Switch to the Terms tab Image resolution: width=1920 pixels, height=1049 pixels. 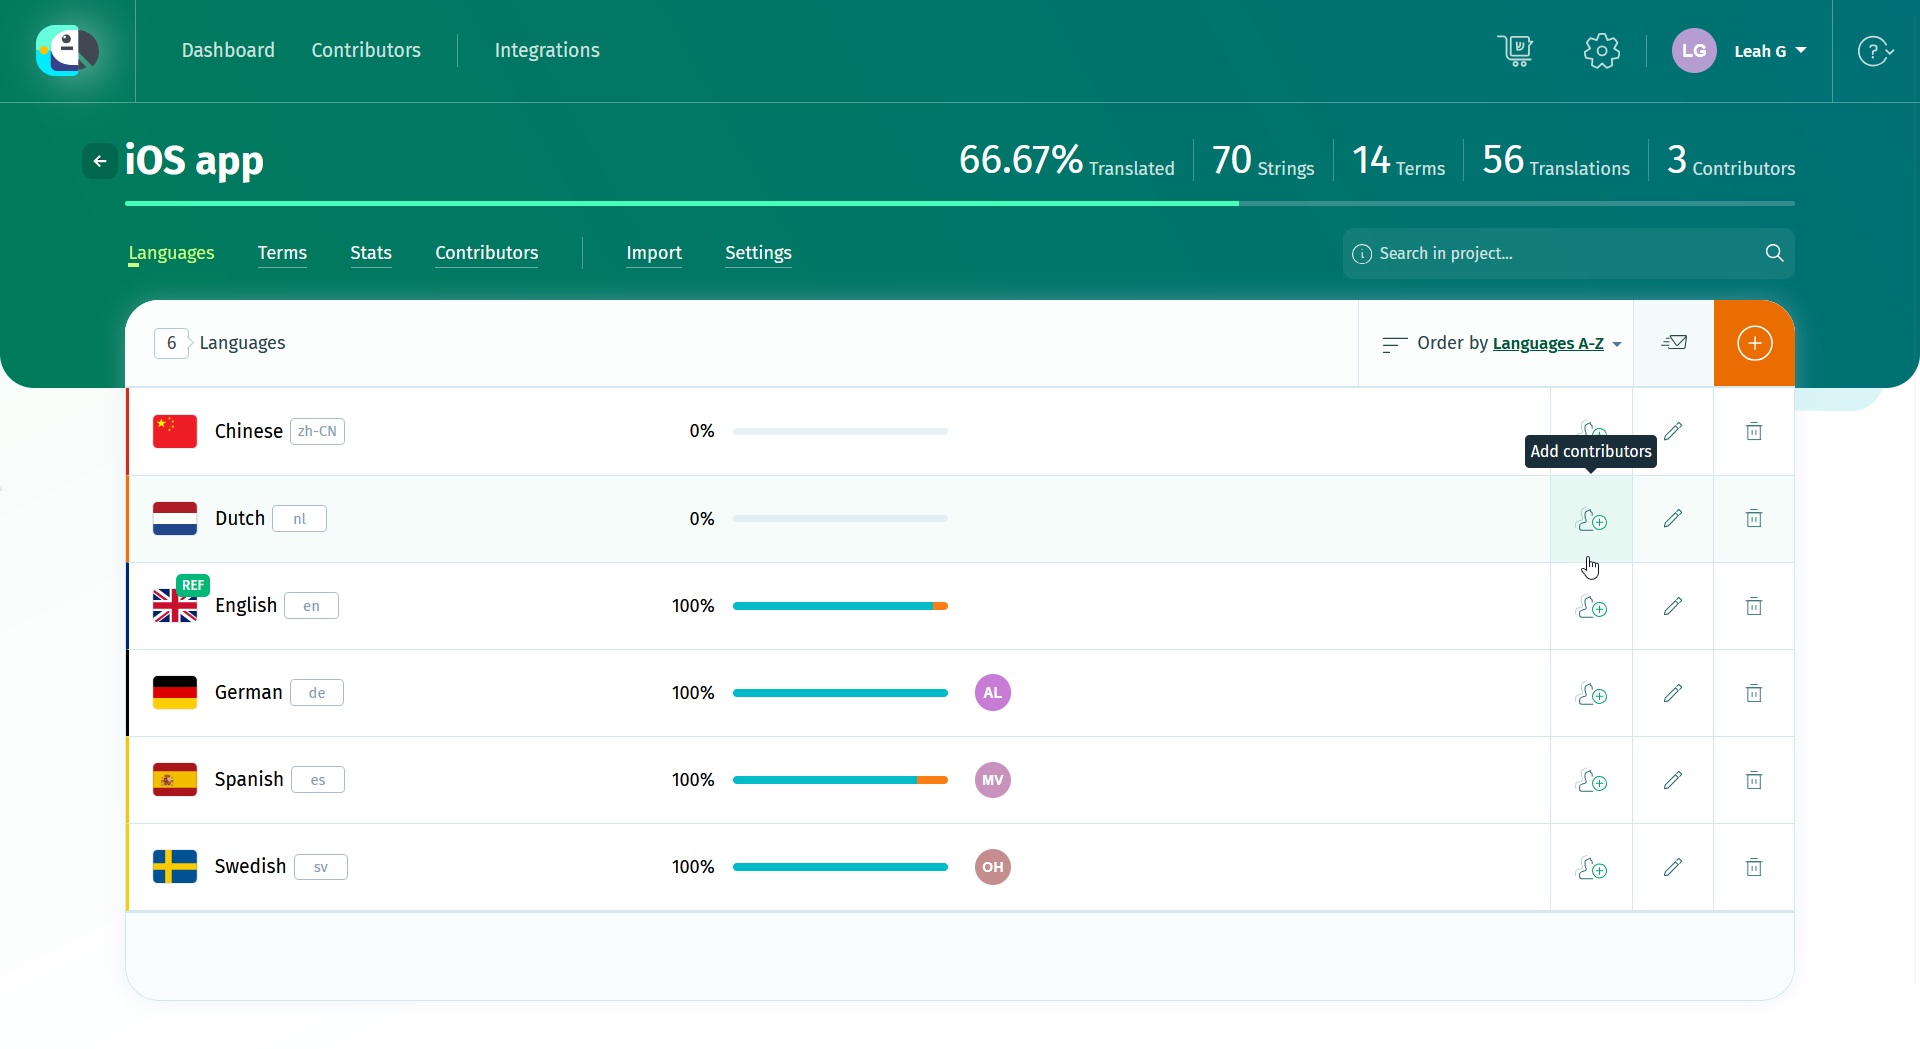[282, 253]
